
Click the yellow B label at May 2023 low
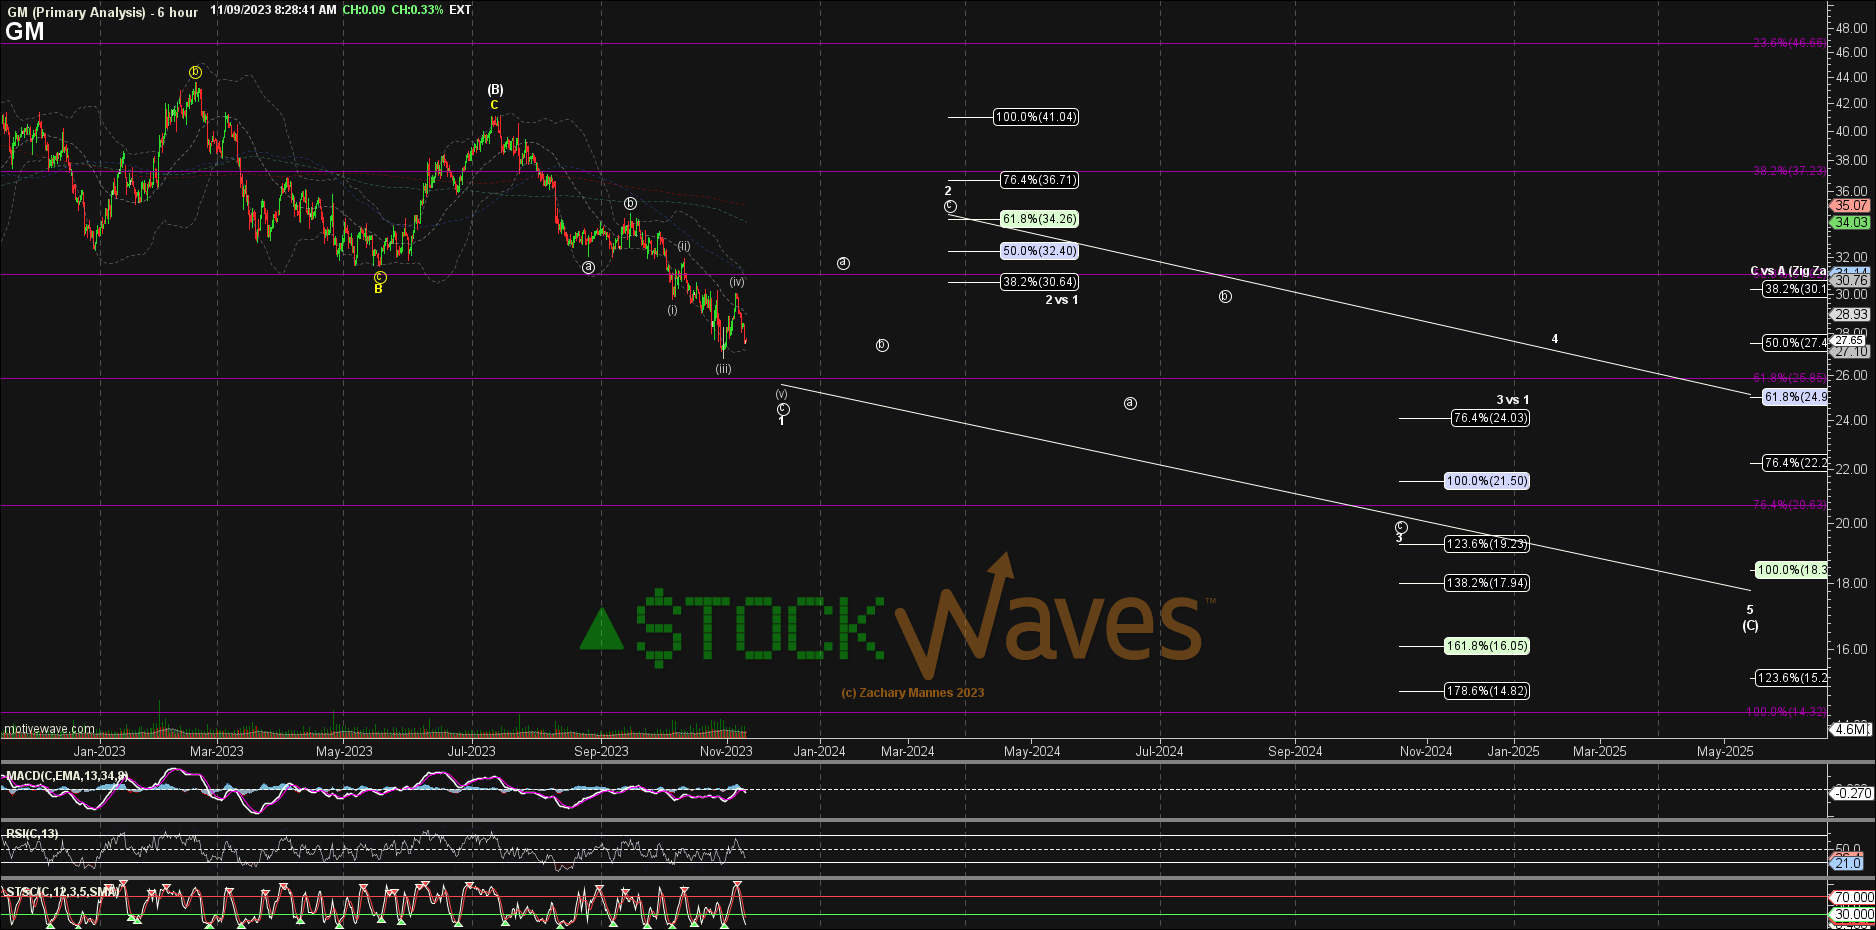[378, 289]
